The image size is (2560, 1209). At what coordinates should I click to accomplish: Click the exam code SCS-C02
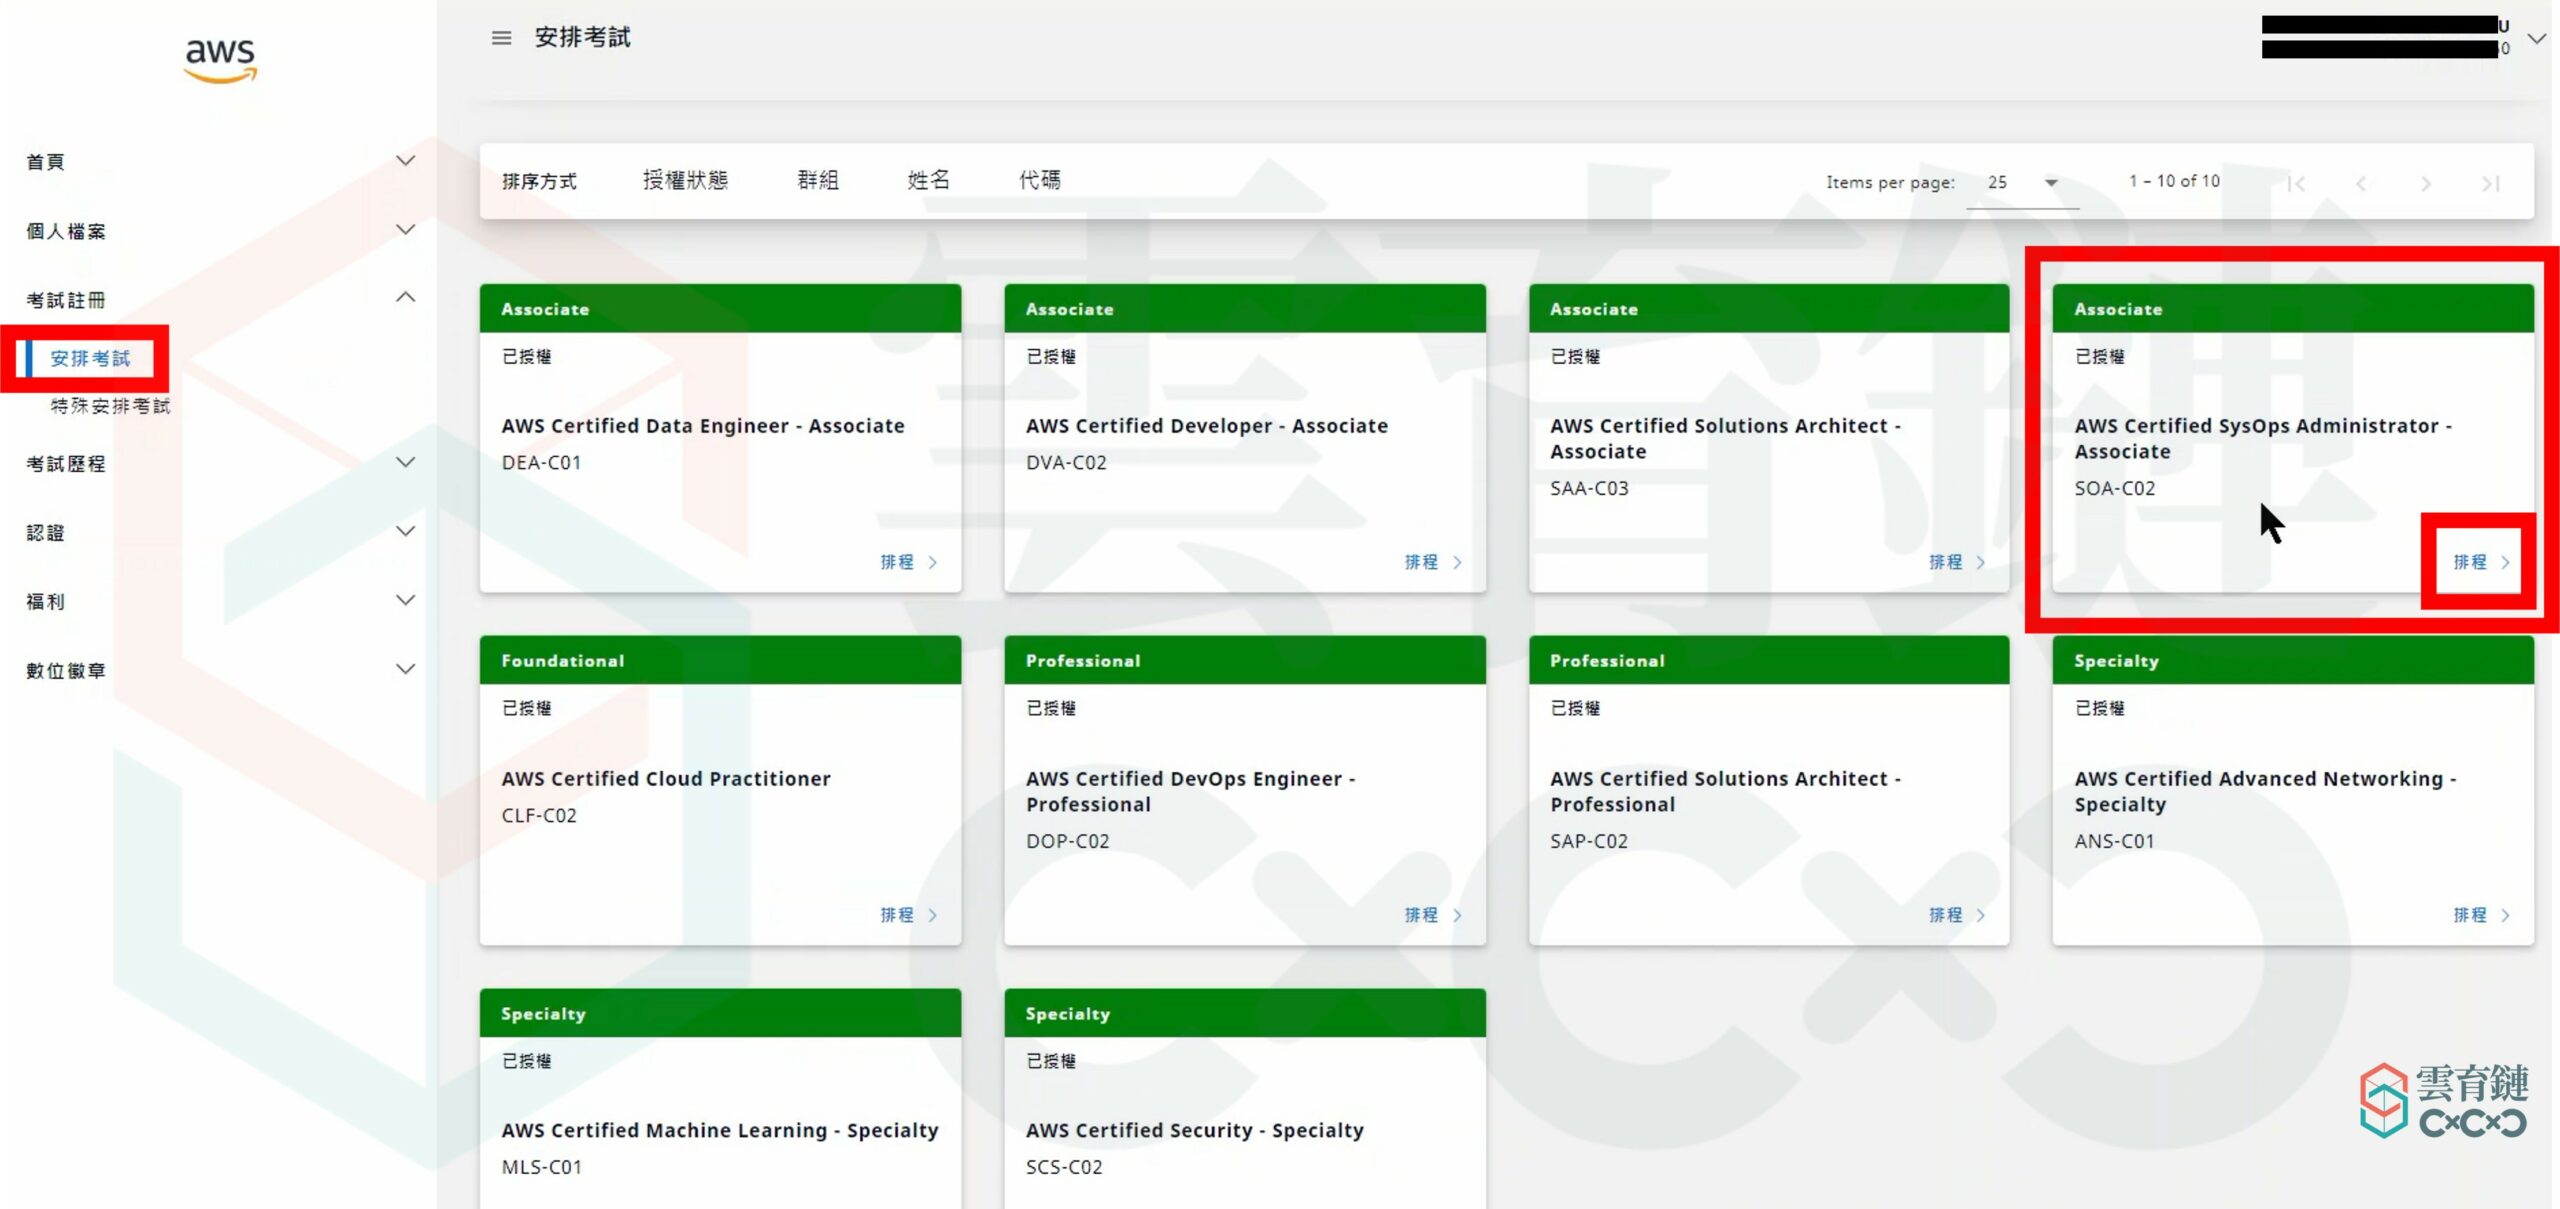click(1064, 1168)
